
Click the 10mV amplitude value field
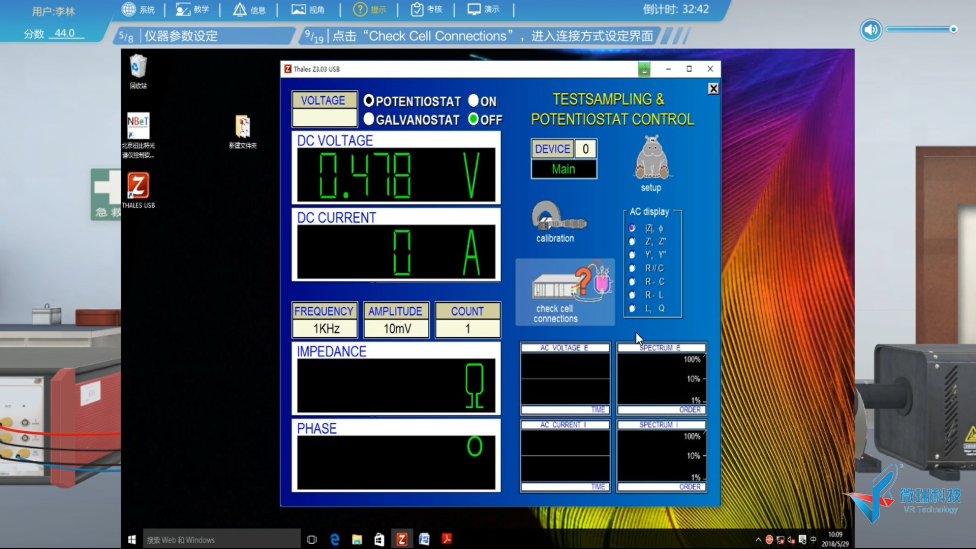click(x=396, y=328)
